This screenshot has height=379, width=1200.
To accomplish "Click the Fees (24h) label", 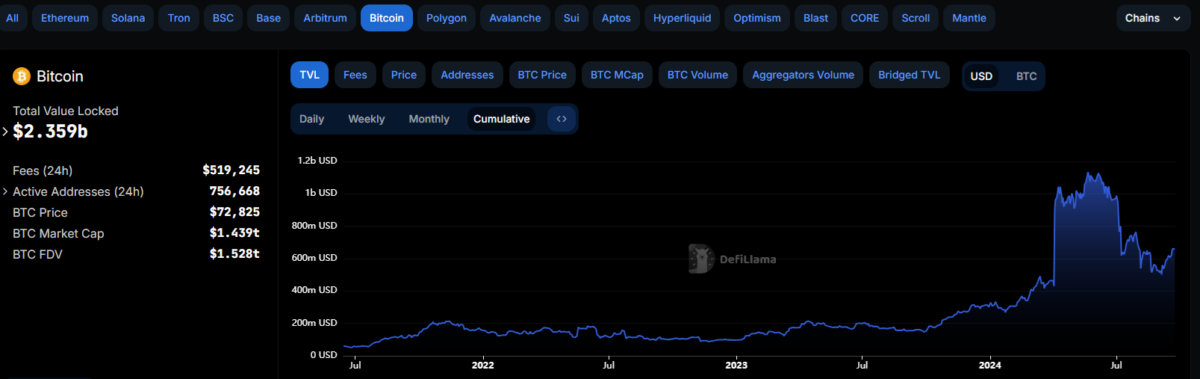I will pyautogui.click(x=43, y=170).
